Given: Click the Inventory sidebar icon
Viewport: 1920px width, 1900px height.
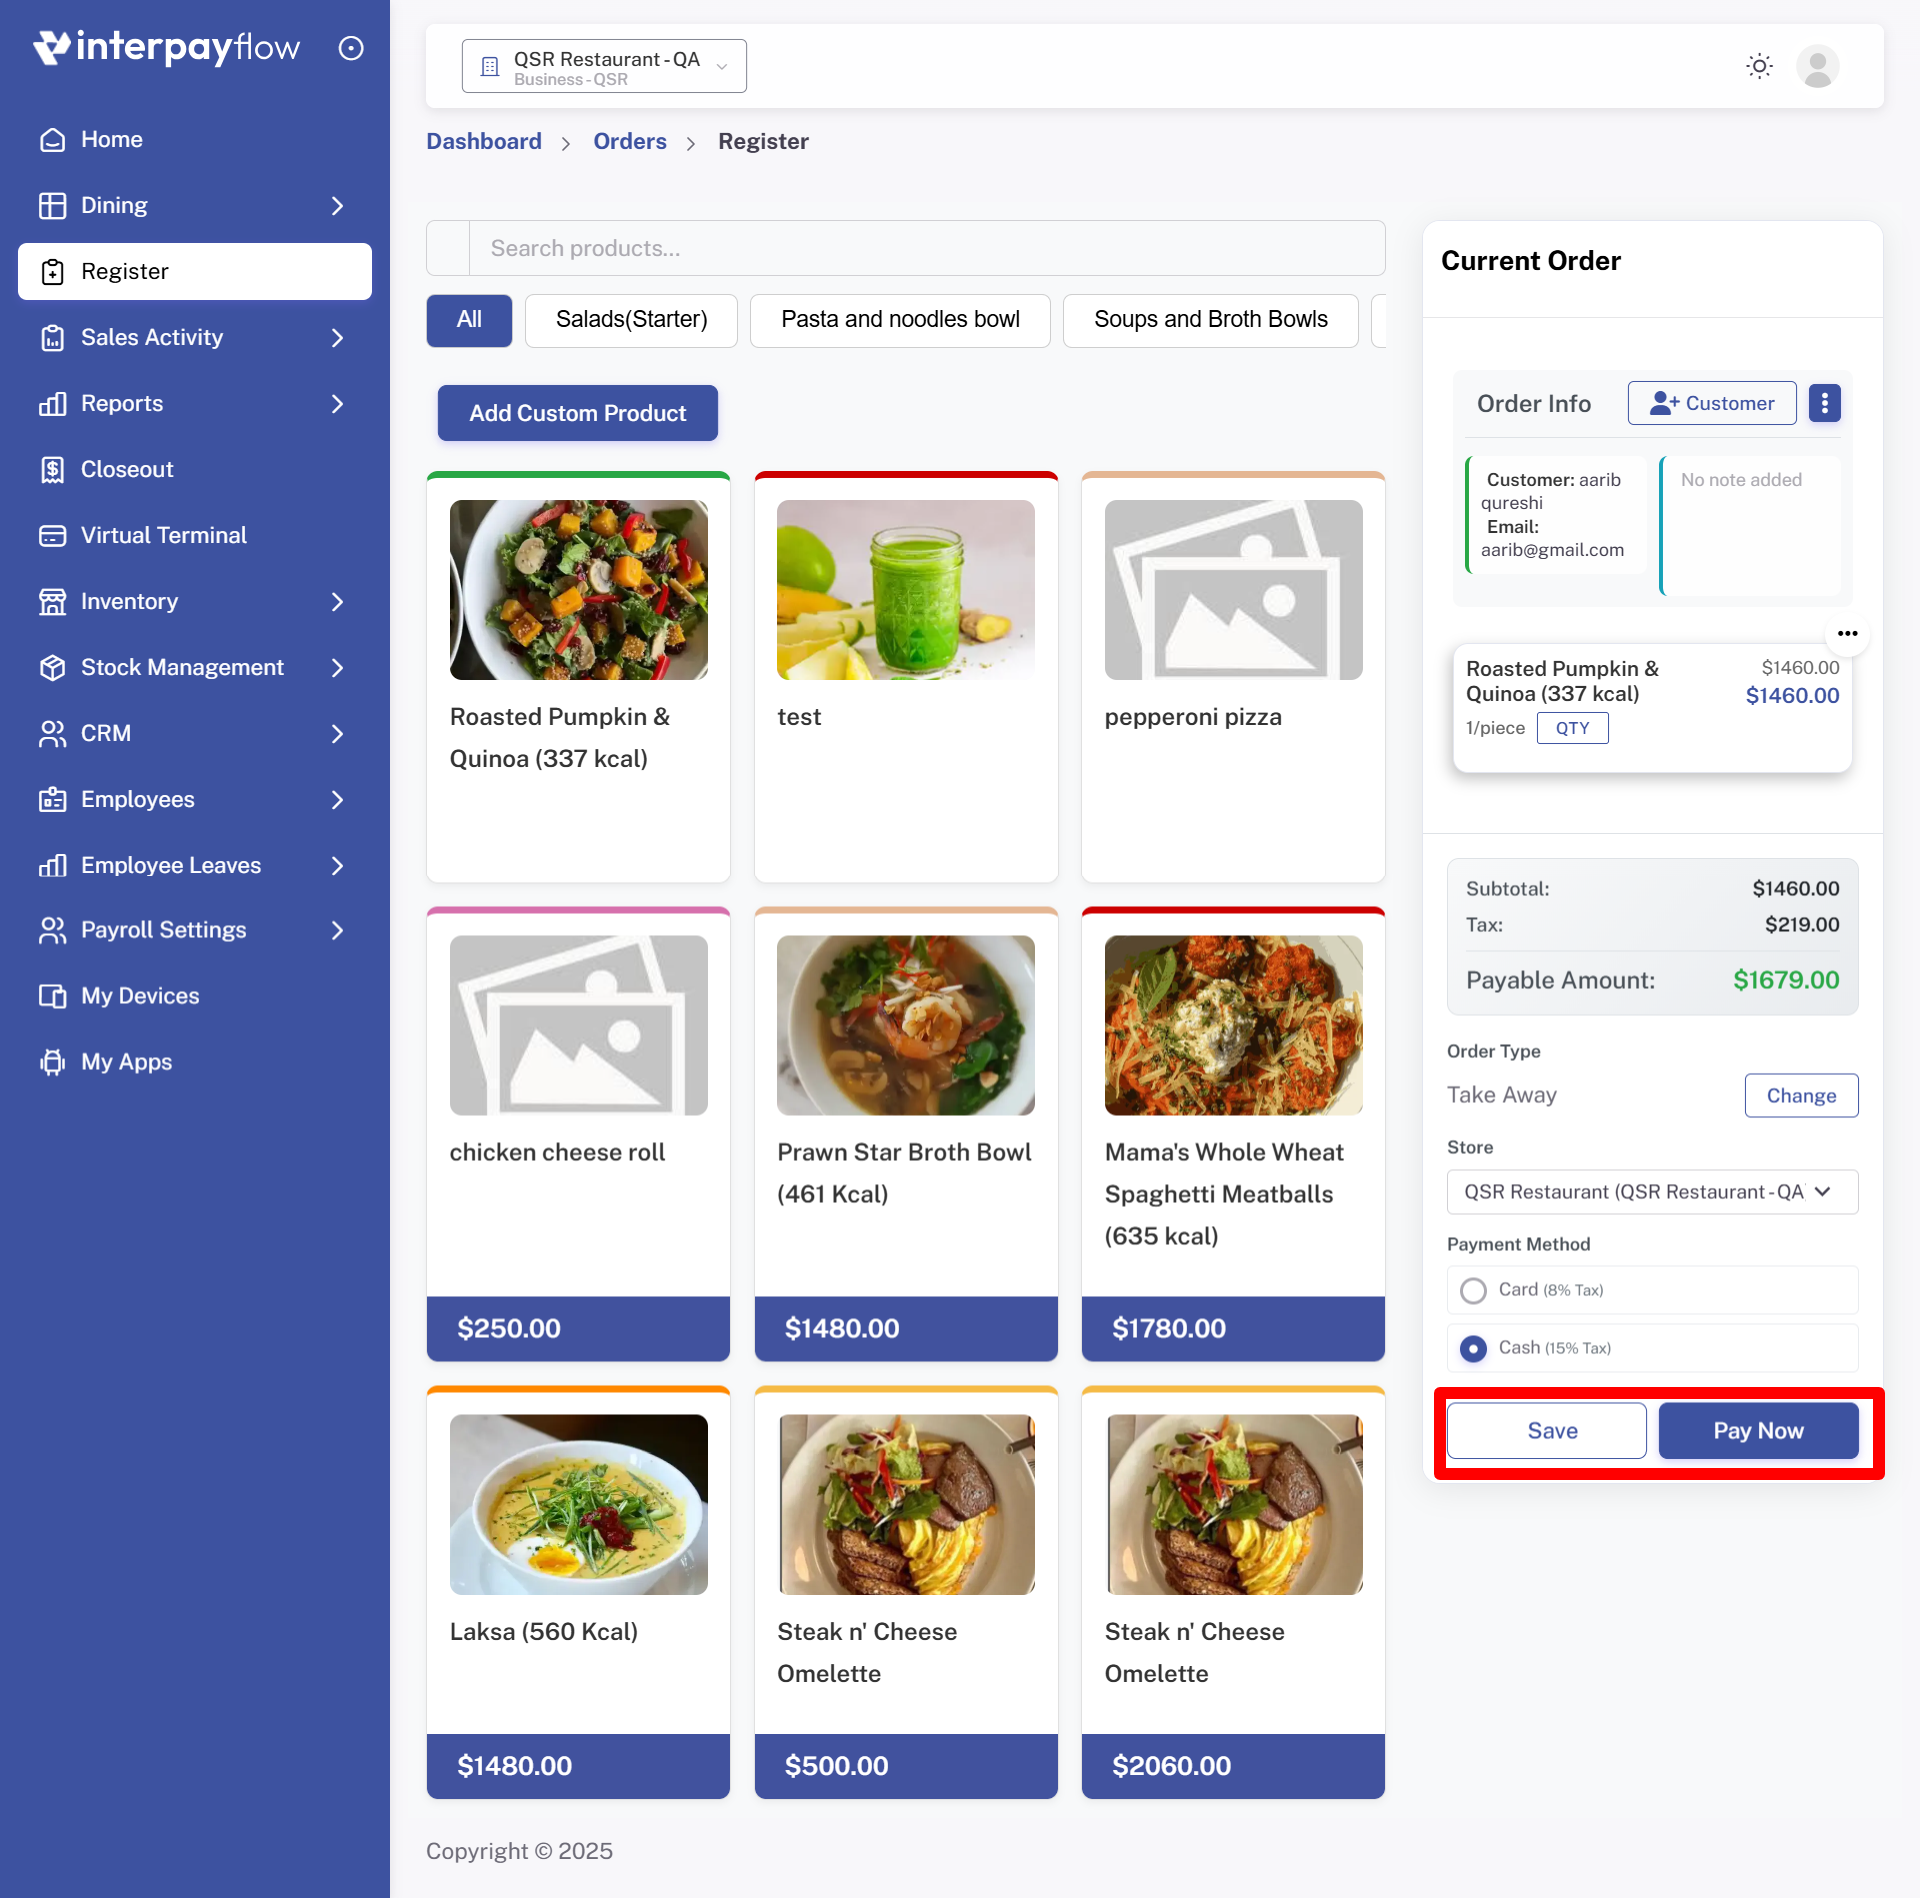Looking at the screenshot, I should (x=52, y=602).
